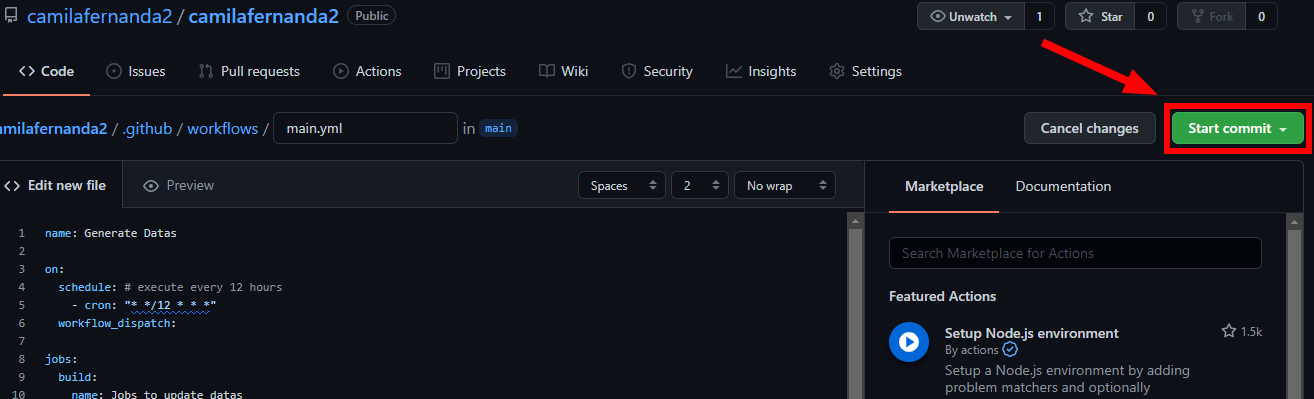Select the Marketplace tab
The width and height of the screenshot is (1314, 399).
pyautogui.click(x=944, y=187)
